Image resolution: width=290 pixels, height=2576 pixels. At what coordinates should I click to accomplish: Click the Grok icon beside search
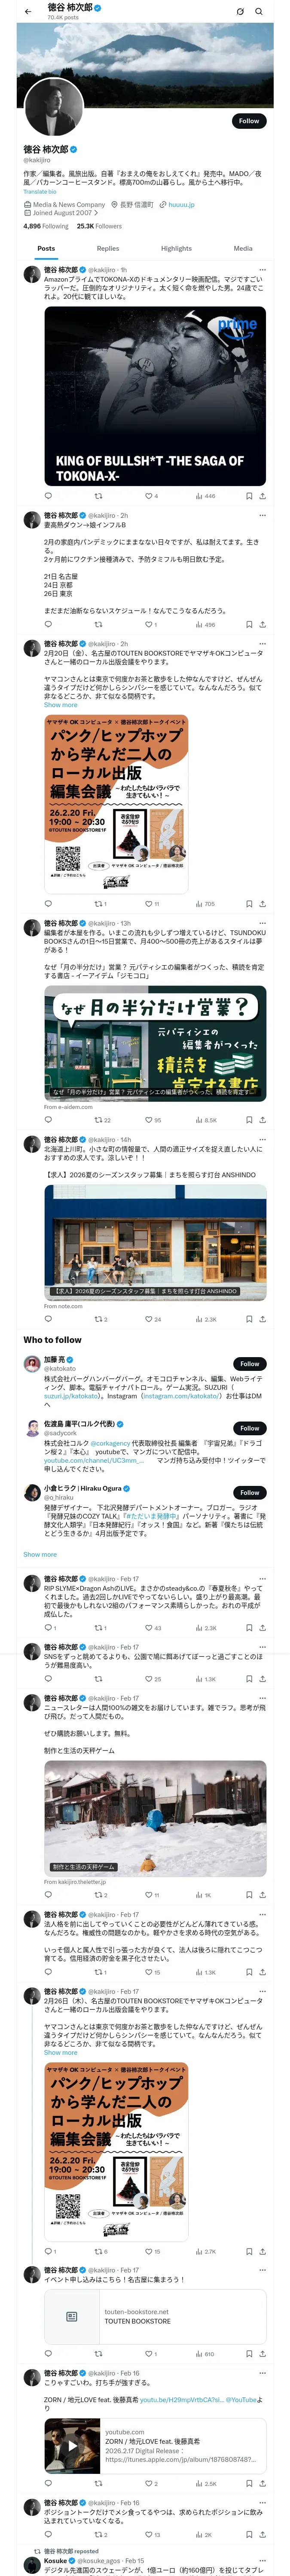(240, 12)
